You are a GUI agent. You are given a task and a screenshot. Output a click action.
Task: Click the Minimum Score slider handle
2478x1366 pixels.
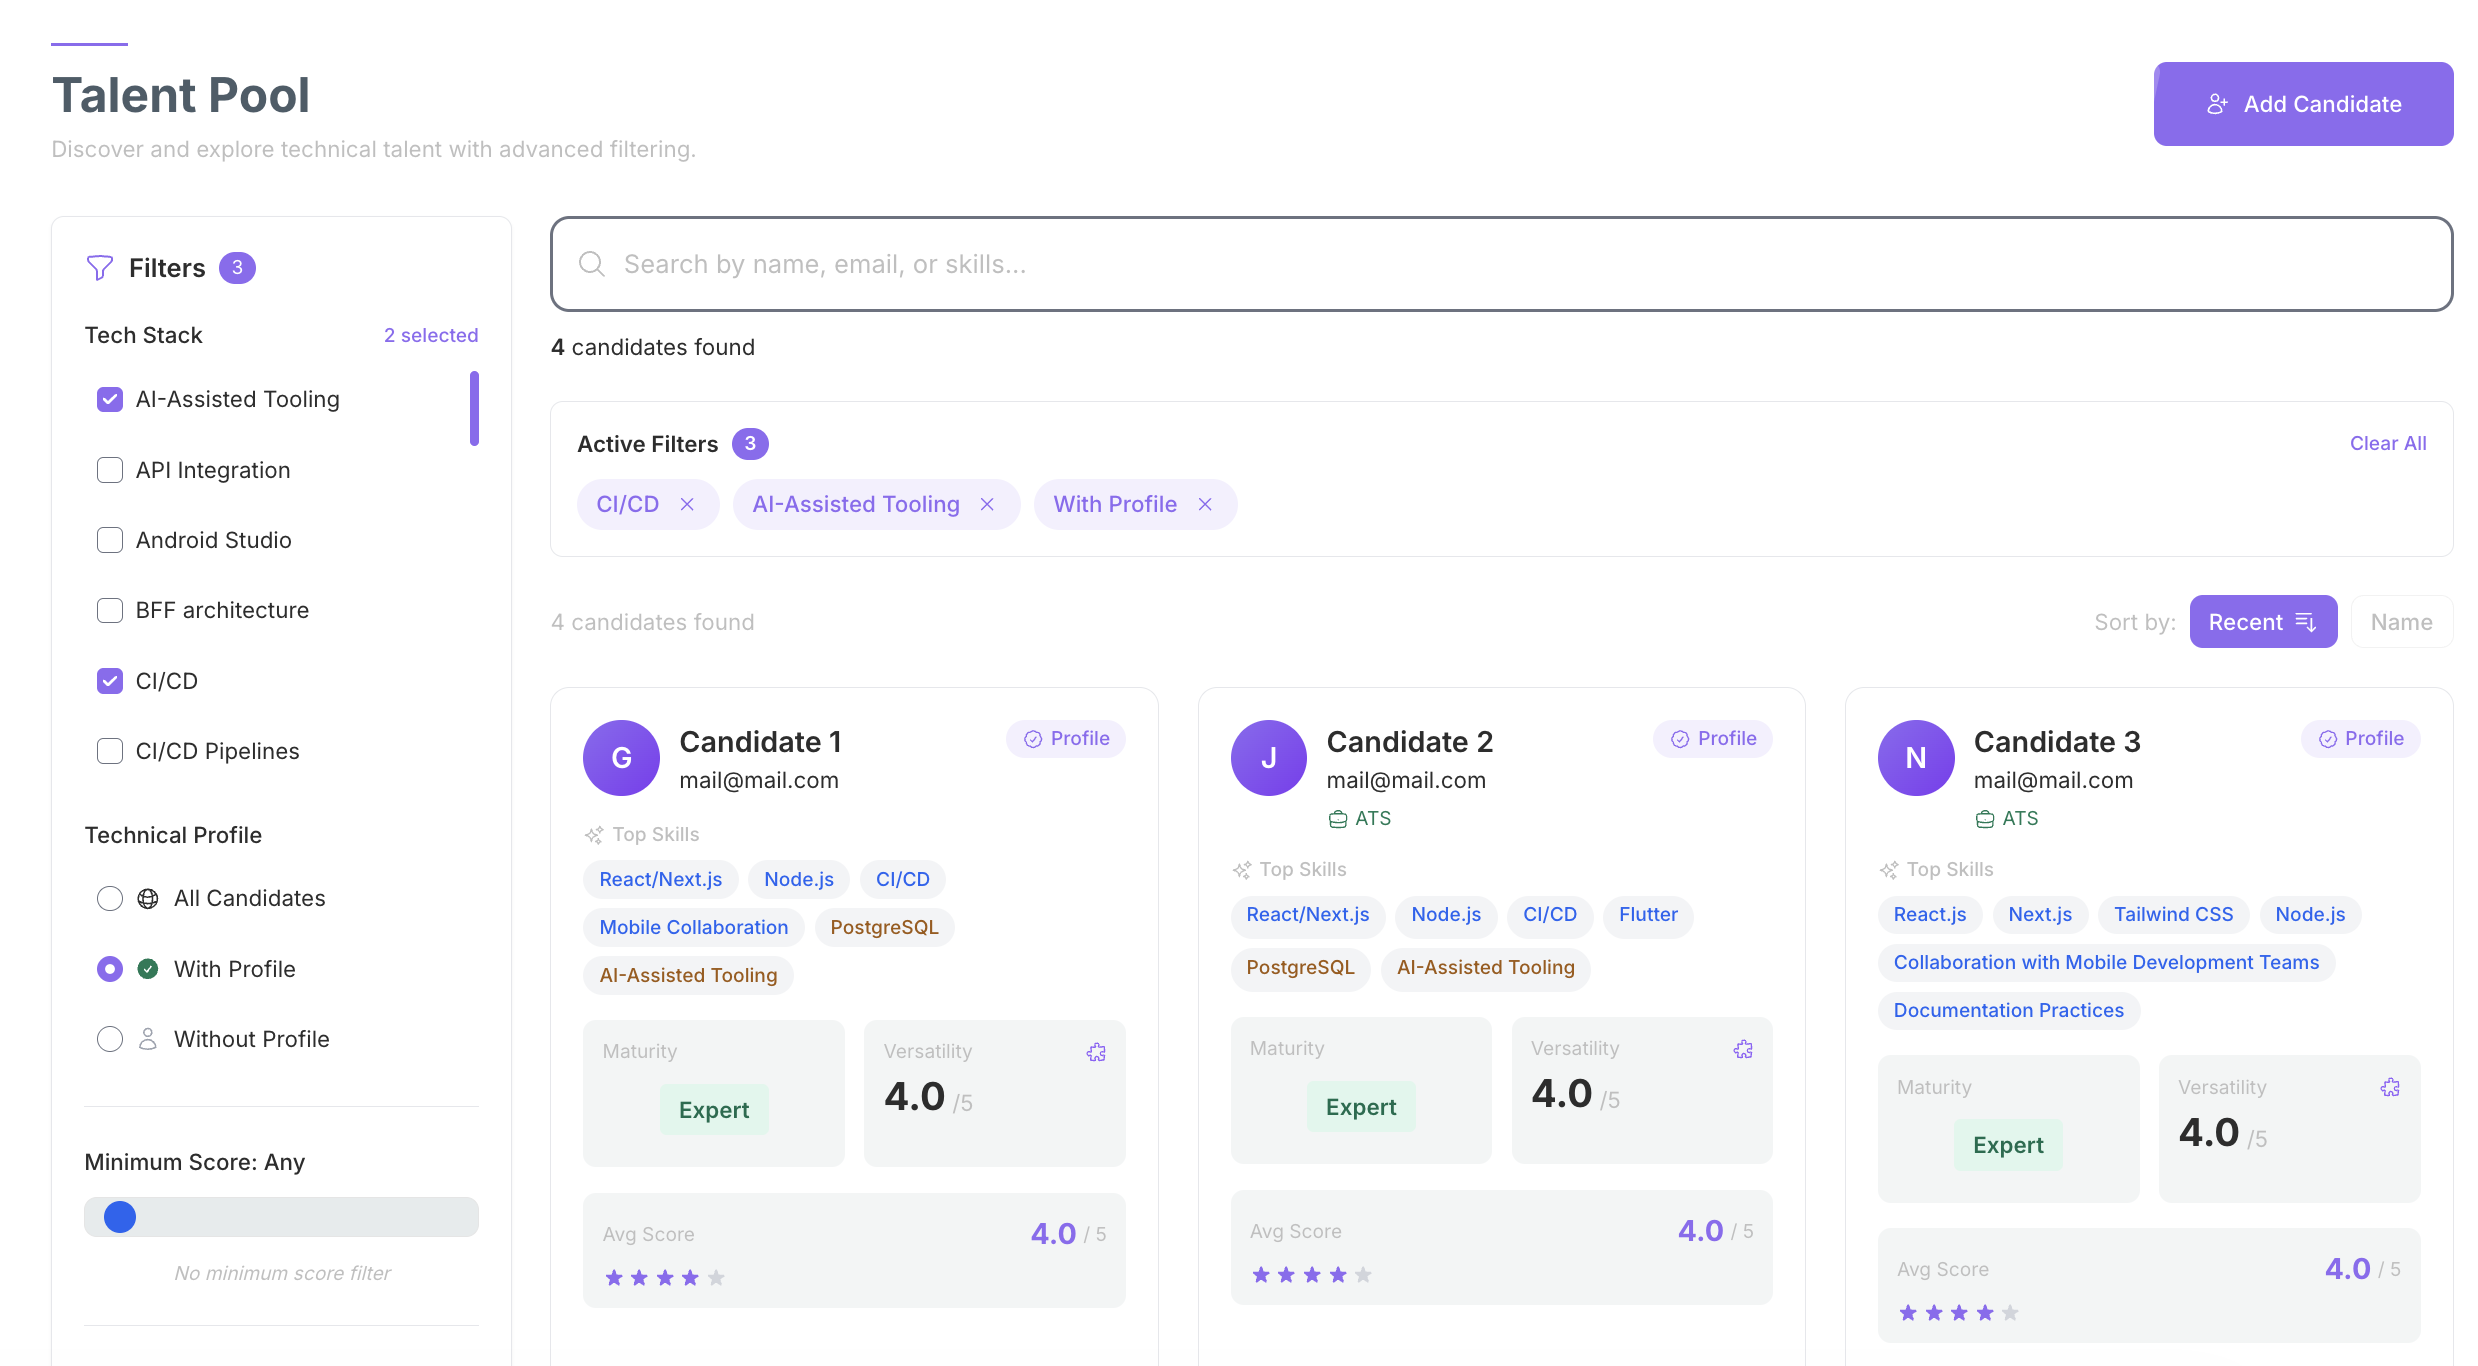pyautogui.click(x=120, y=1217)
